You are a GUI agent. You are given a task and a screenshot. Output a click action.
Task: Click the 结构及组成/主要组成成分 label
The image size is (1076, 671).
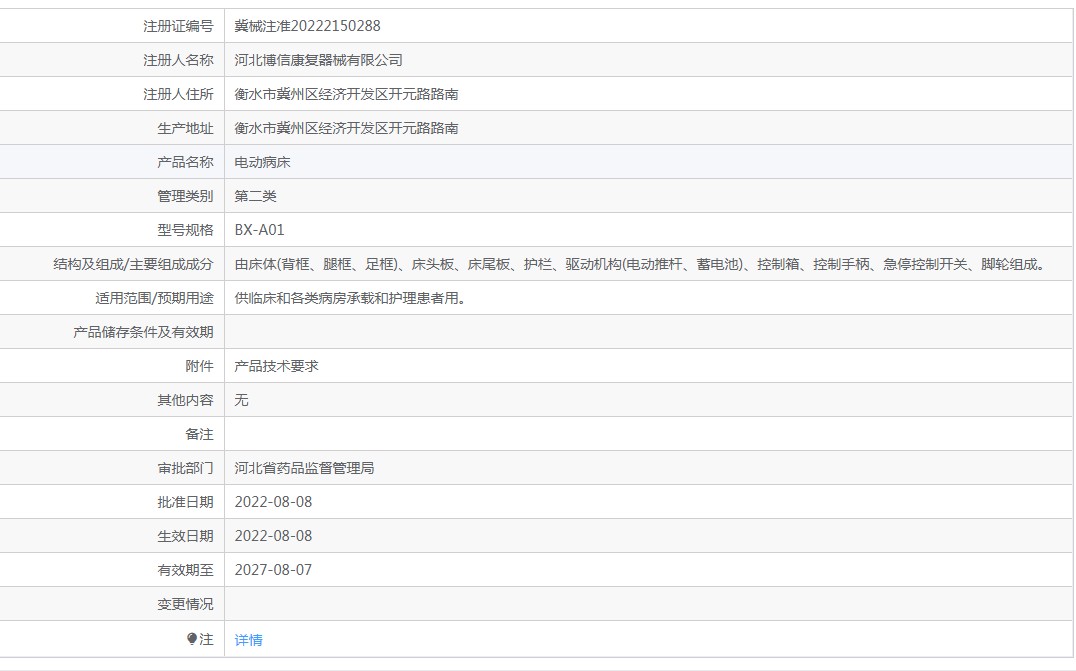(x=134, y=264)
